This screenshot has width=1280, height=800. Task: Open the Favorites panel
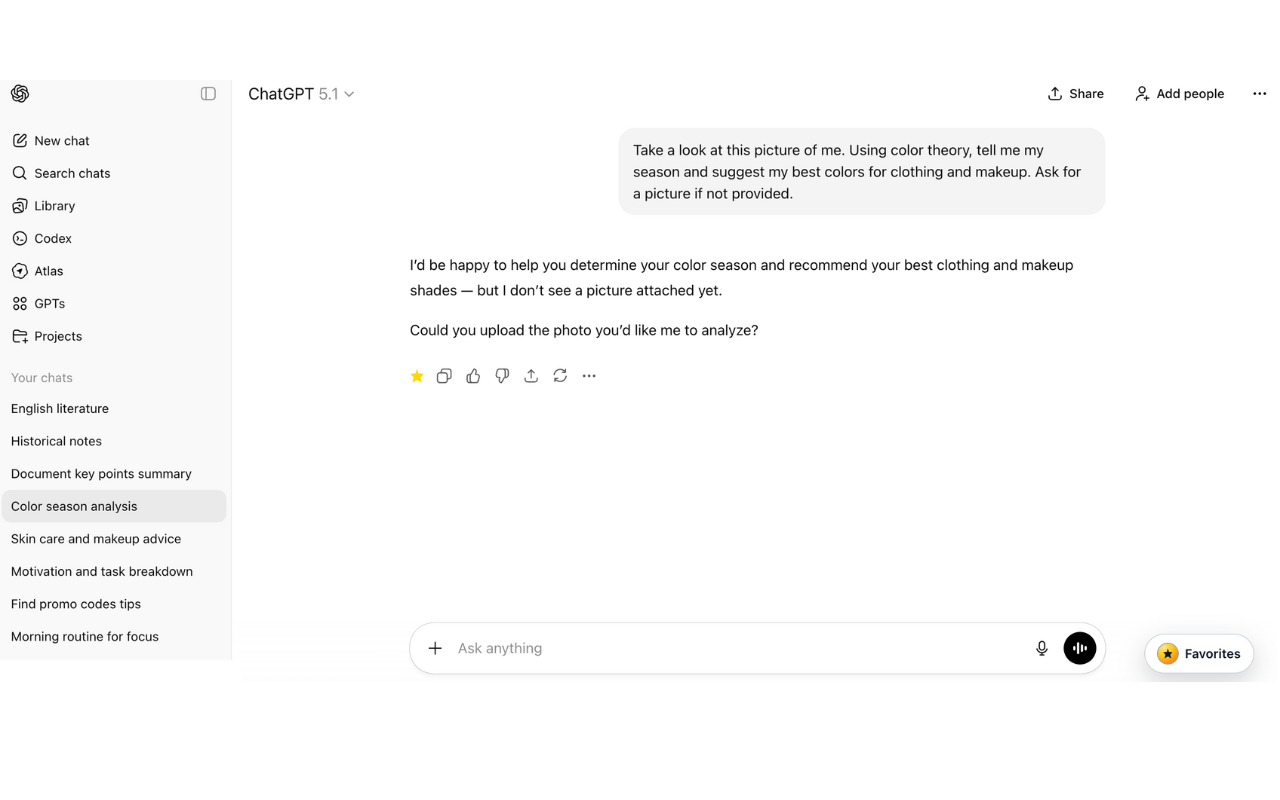click(x=1198, y=653)
